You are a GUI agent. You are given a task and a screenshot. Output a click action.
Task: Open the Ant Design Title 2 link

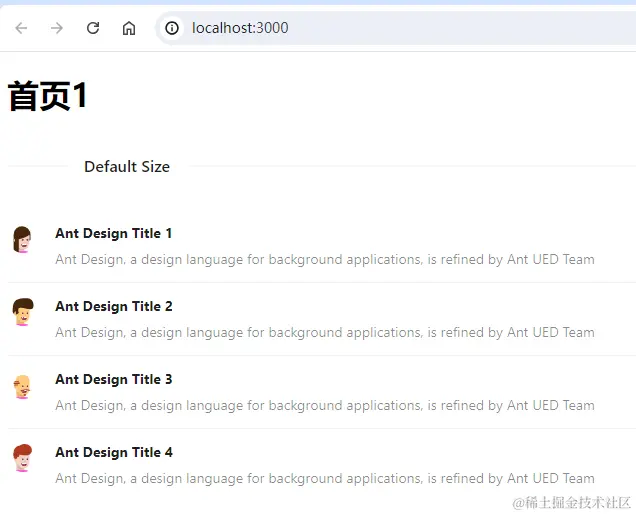tap(114, 307)
